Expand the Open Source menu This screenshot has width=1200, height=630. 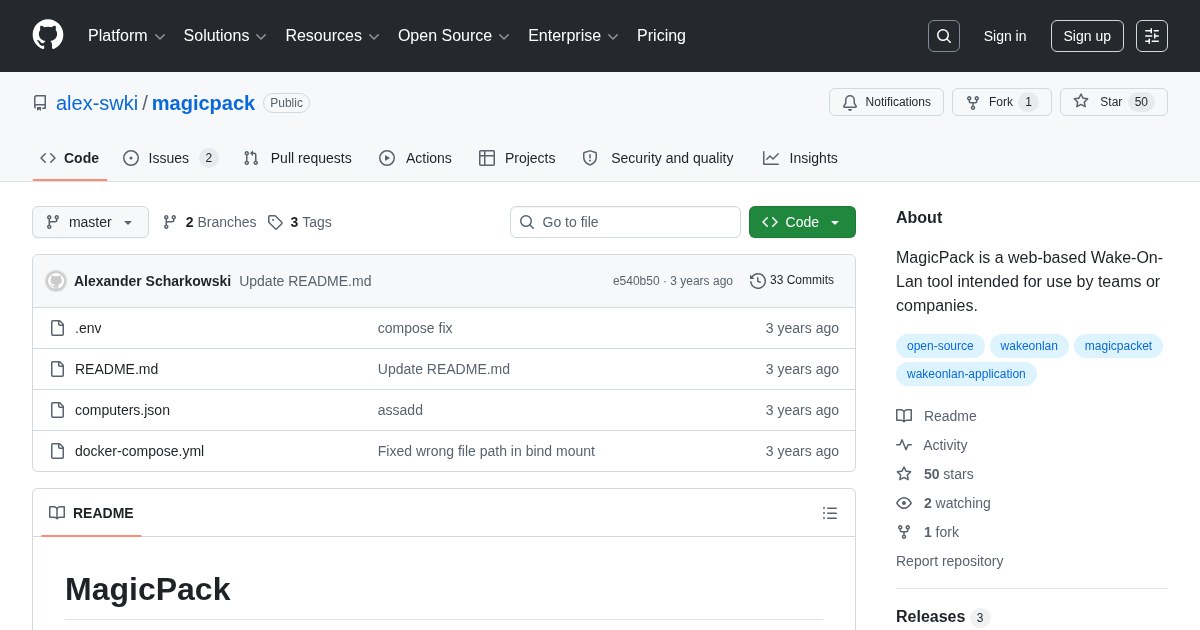(454, 36)
